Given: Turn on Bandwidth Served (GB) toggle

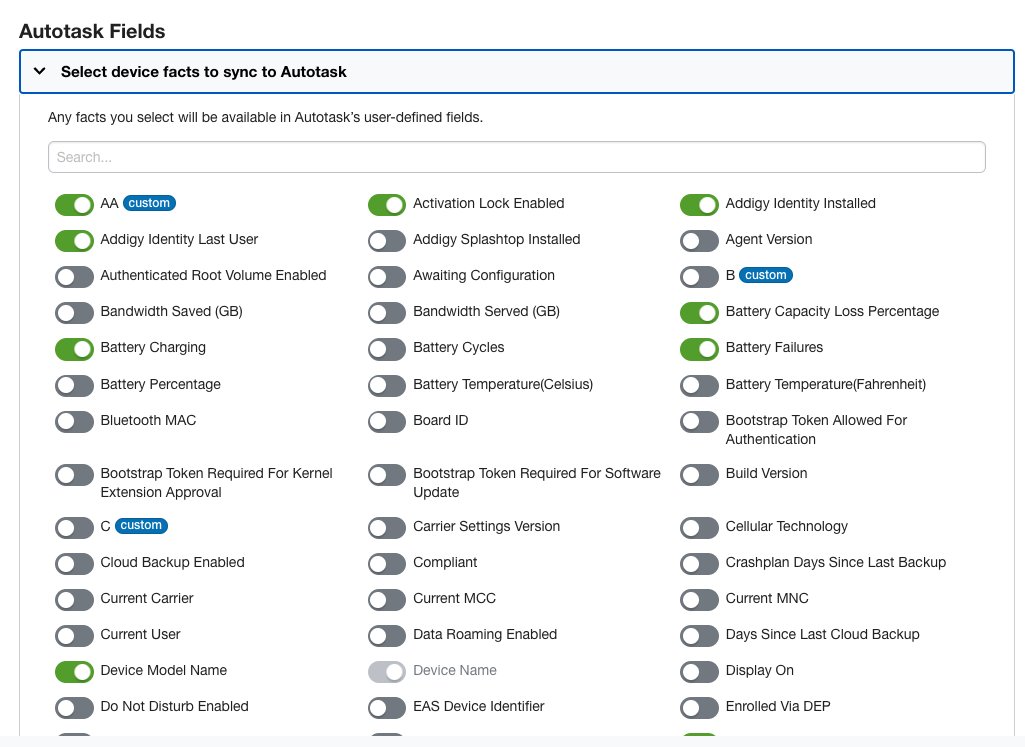Looking at the screenshot, I should pyautogui.click(x=387, y=312).
